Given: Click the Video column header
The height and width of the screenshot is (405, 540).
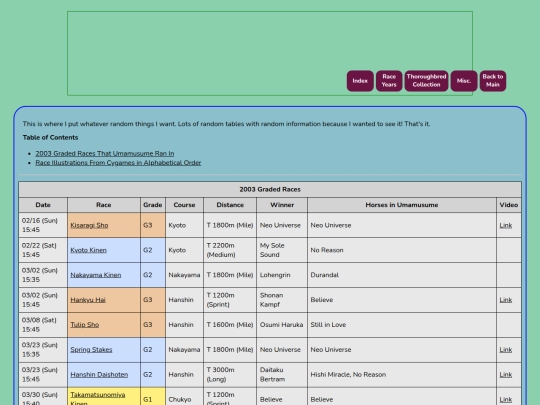Looking at the screenshot, I should [509, 205].
